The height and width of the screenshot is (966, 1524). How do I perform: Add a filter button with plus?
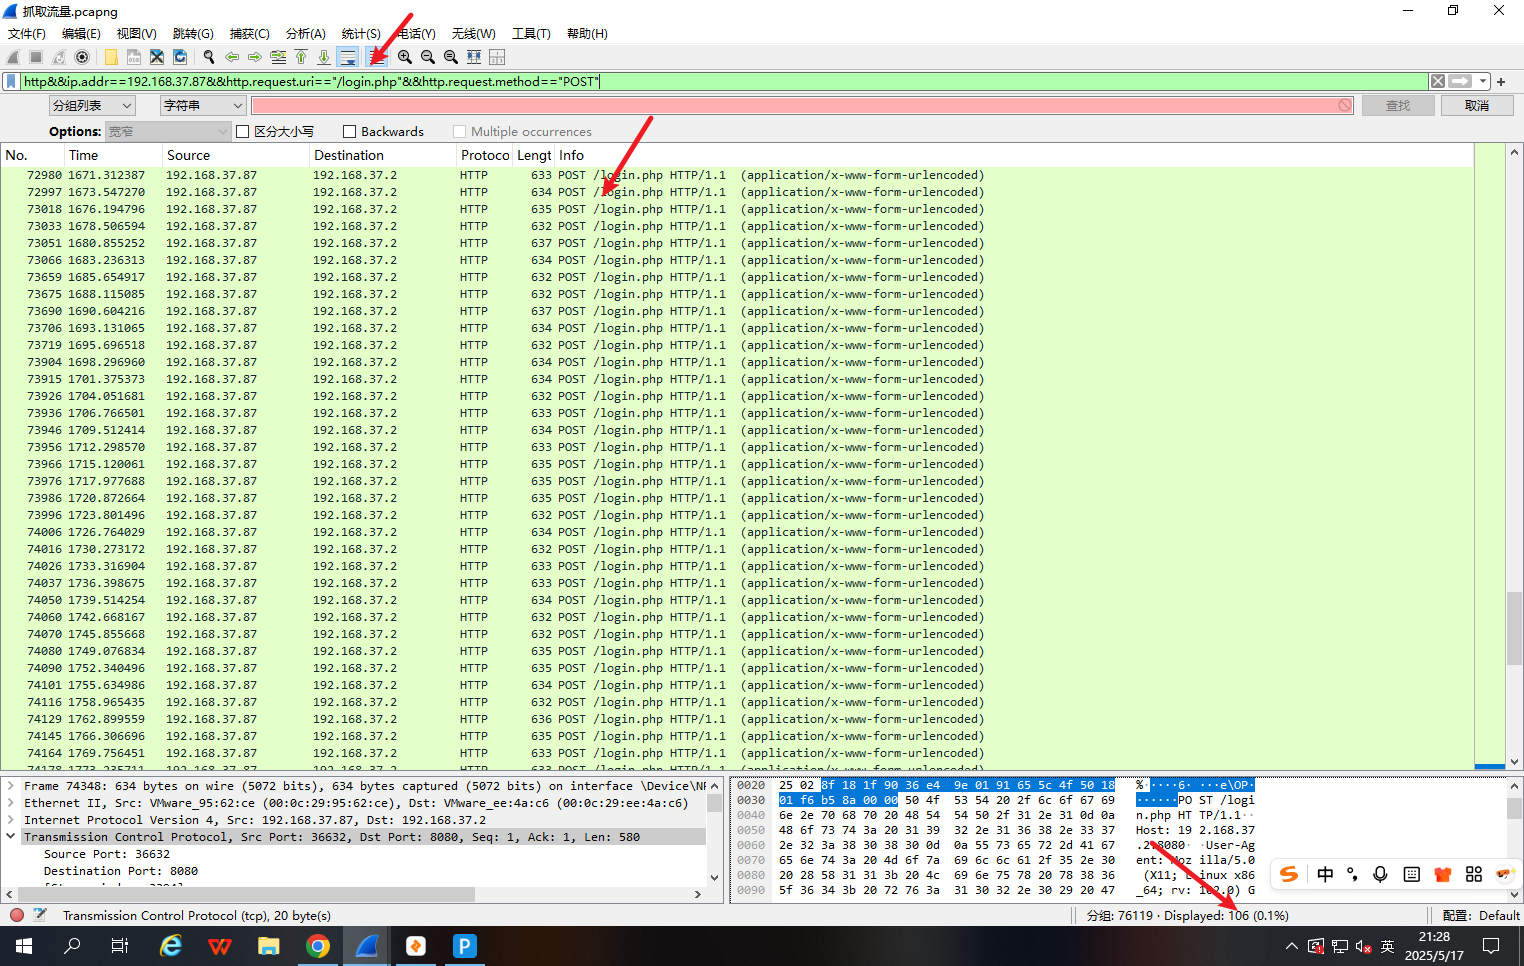[1501, 81]
